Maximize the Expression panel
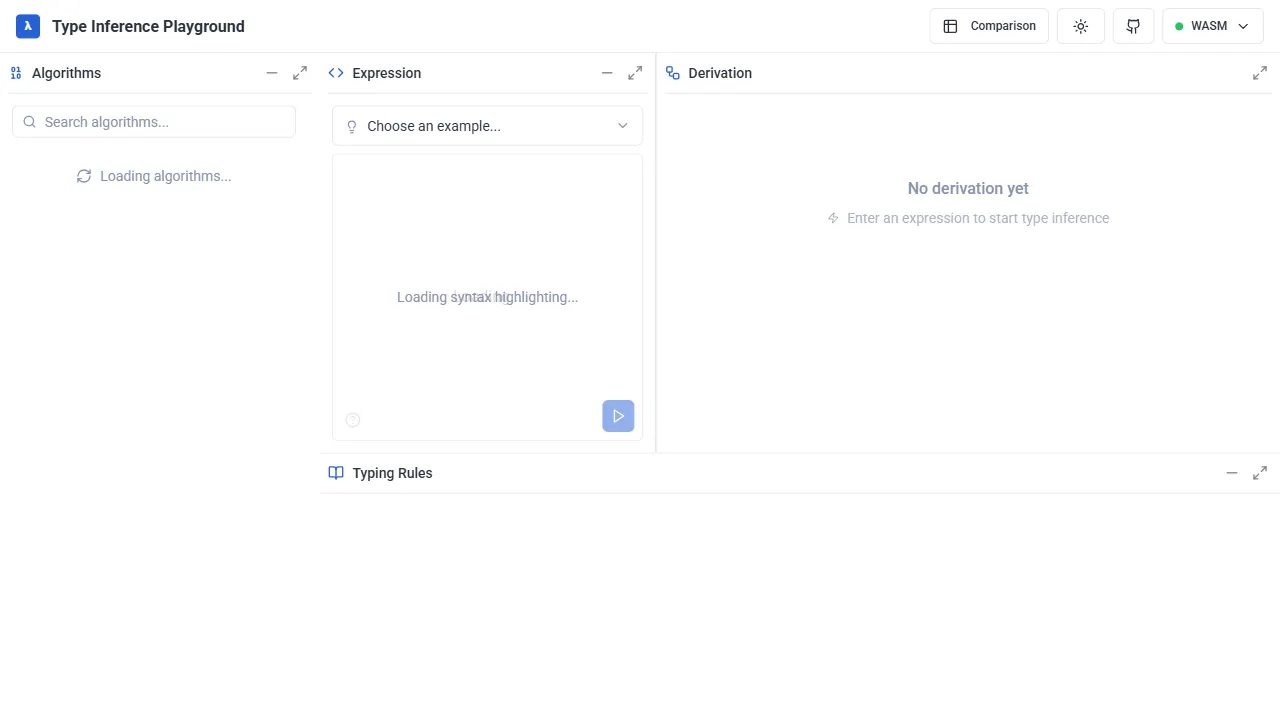The height and width of the screenshot is (720, 1280). point(635,73)
